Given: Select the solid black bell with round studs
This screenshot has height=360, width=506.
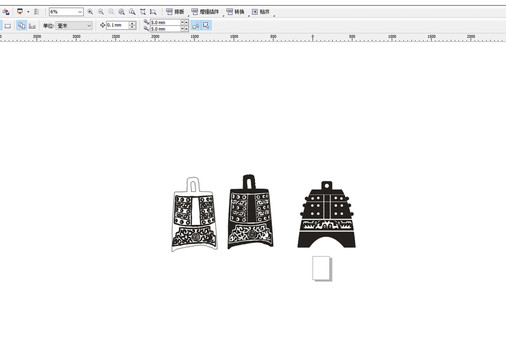Looking at the screenshot, I should click(x=327, y=215).
